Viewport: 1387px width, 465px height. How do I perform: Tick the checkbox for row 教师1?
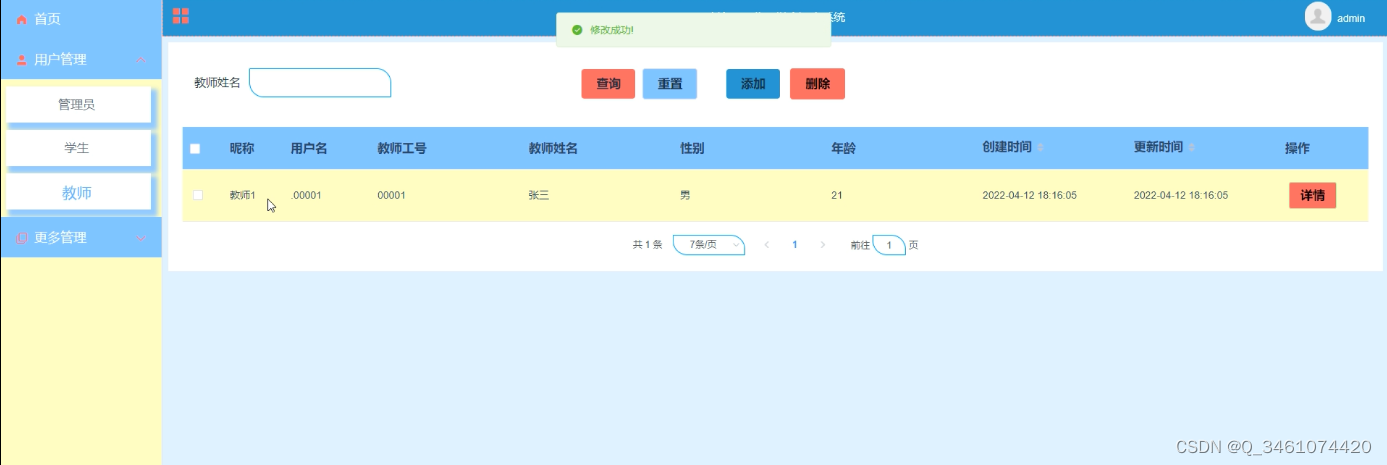click(197, 195)
